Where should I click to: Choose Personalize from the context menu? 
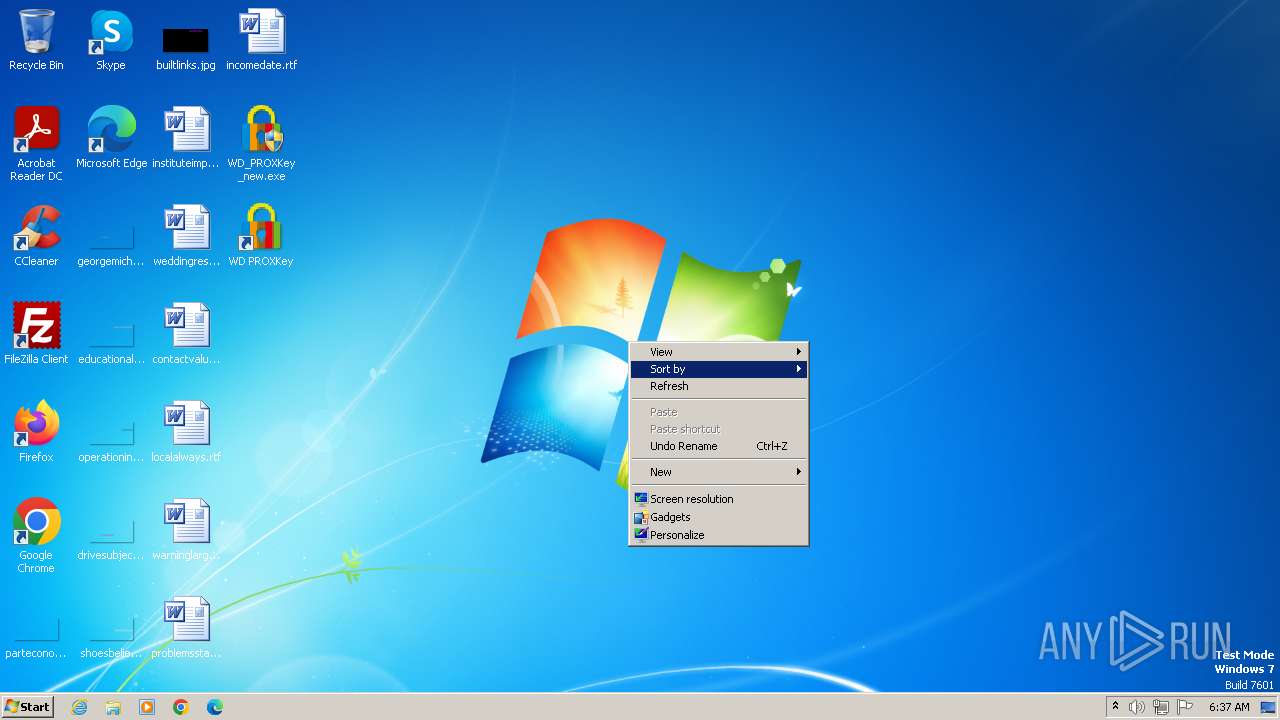718,535
